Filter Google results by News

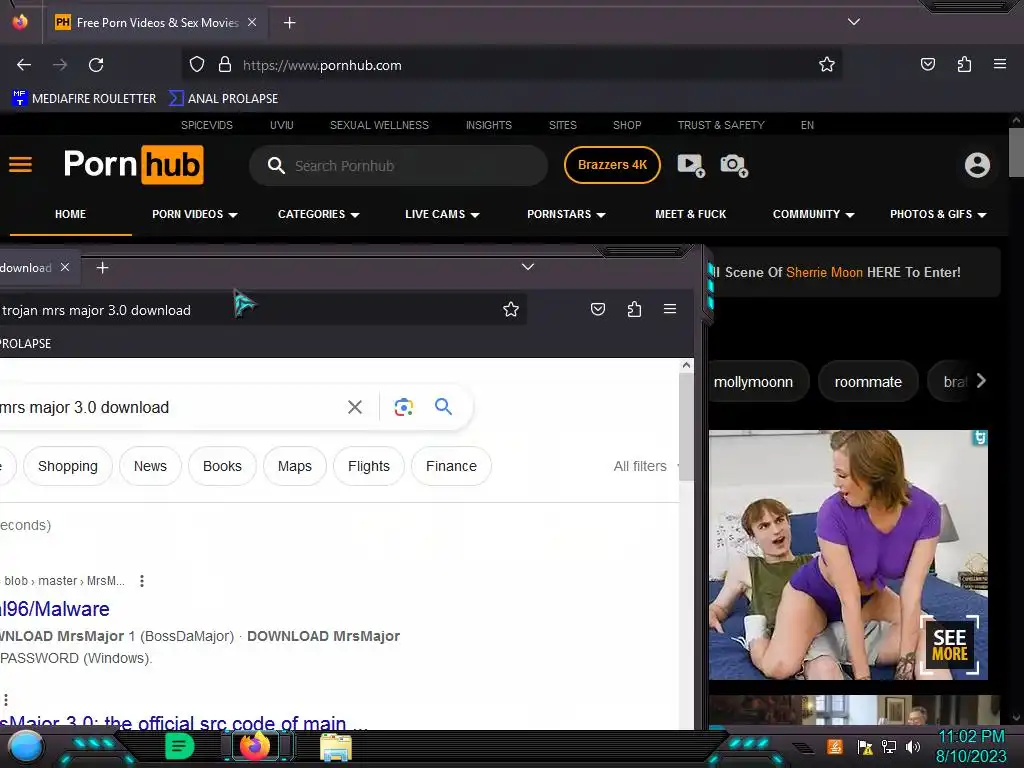coord(150,466)
